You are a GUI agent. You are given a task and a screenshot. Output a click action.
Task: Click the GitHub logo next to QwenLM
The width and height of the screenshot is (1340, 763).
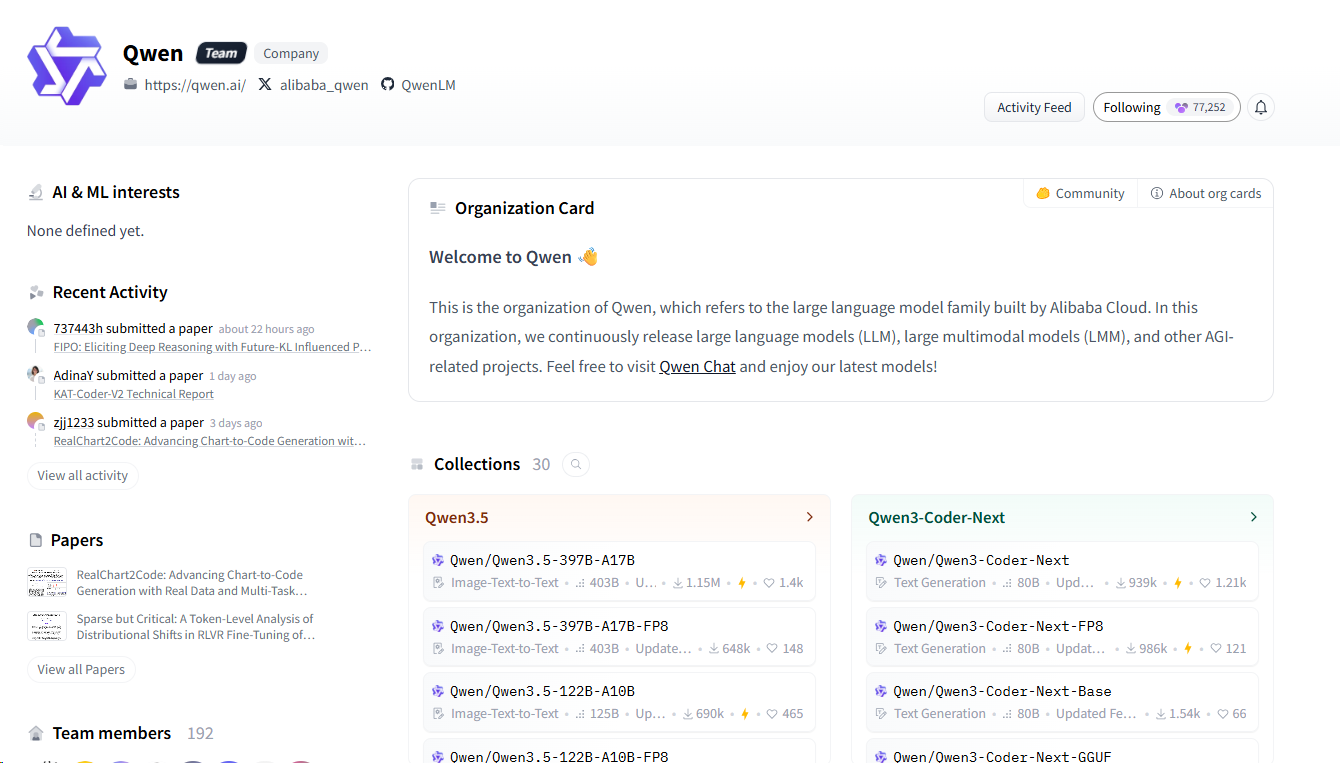pos(388,85)
